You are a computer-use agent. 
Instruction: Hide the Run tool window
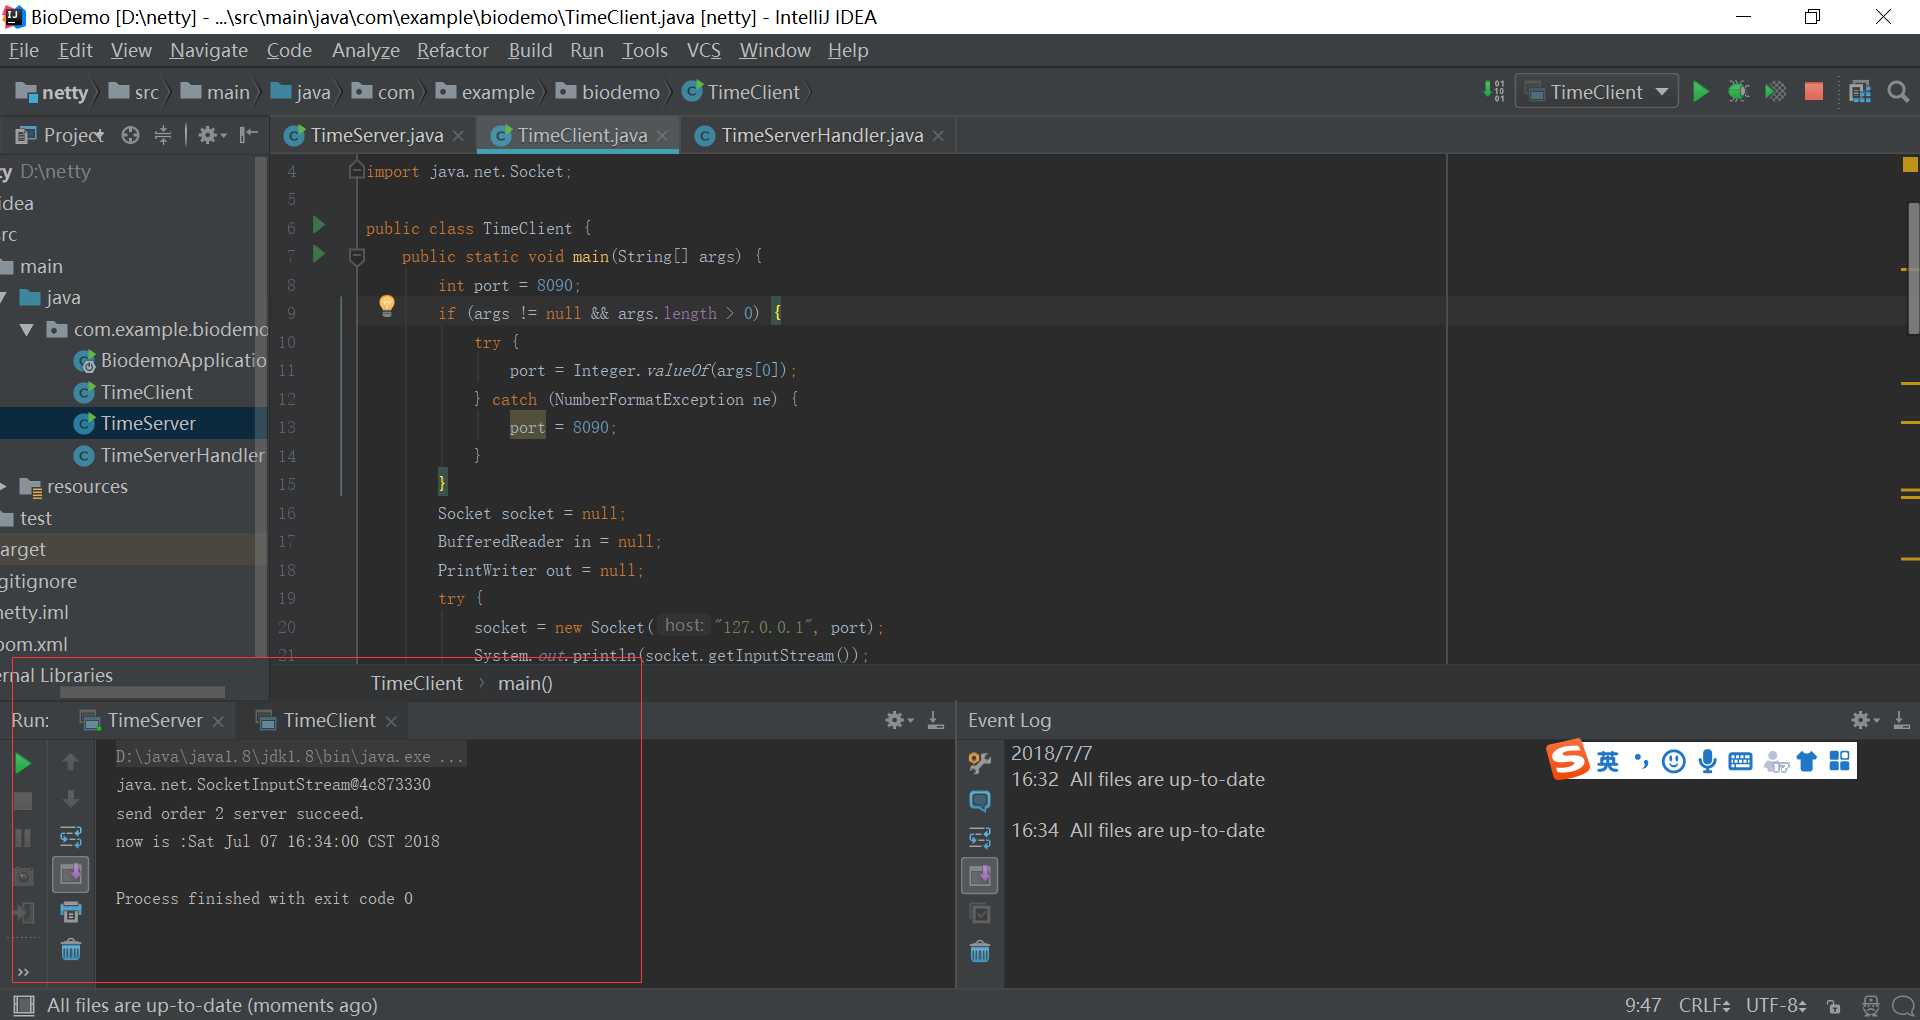[936, 720]
